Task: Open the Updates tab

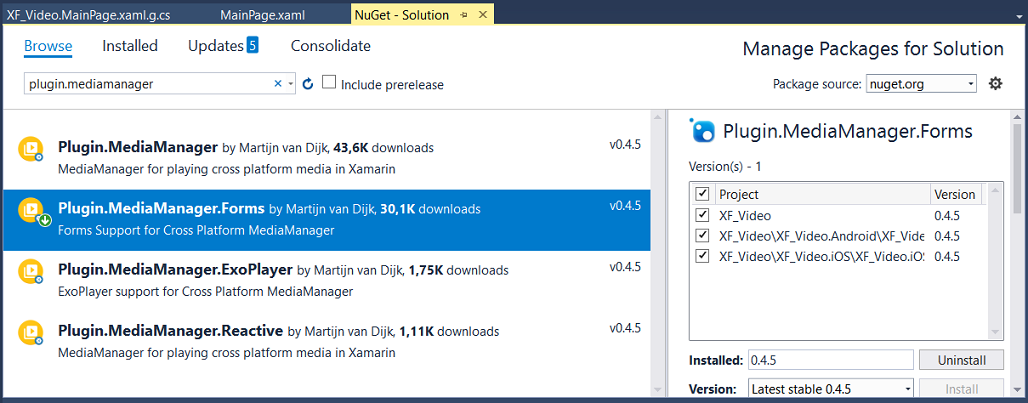Action: (x=216, y=46)
